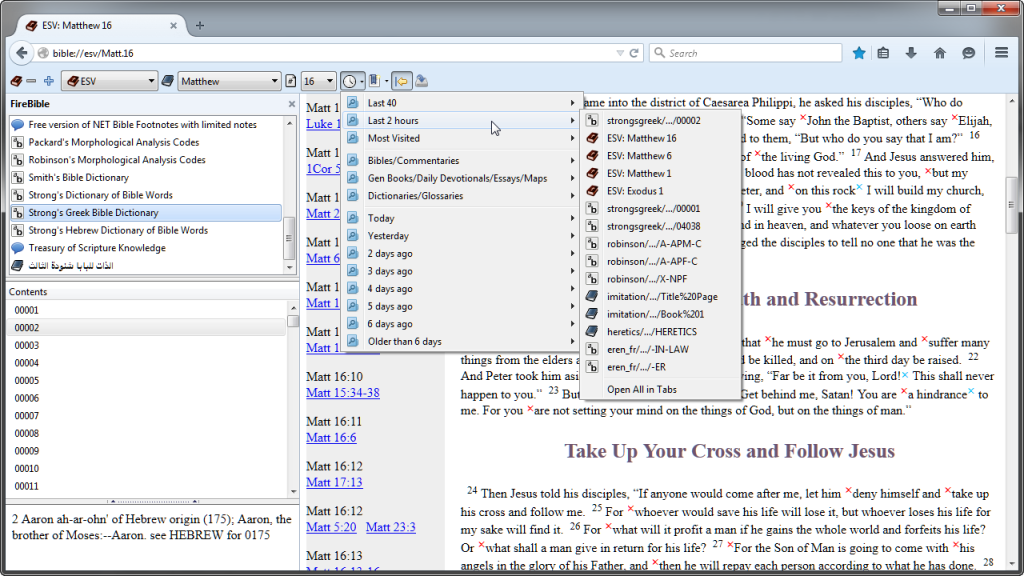This screenshot has width=1024, height=576.
Task: Open the downloads arrow icon
Action: (910, 53)
